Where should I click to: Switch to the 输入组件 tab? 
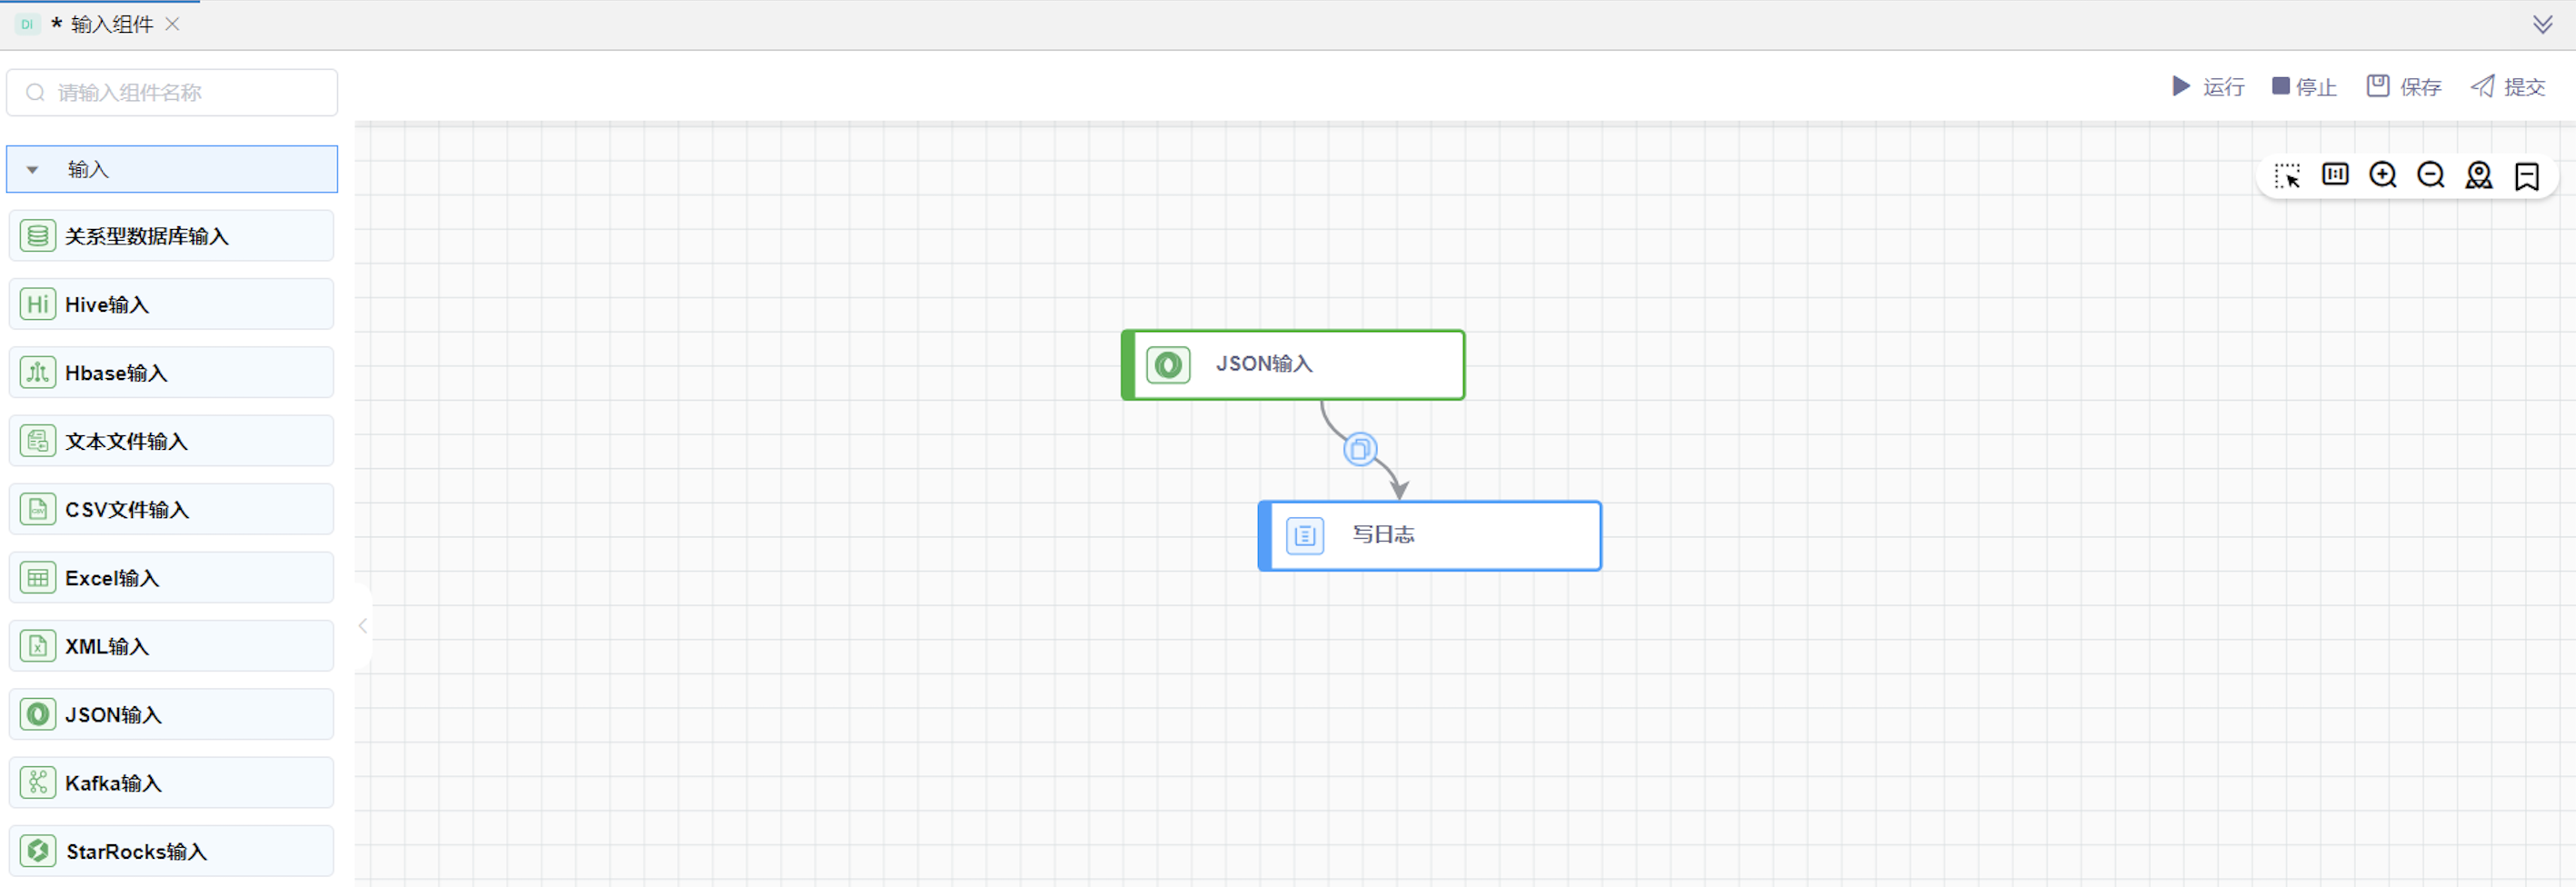[x=111, y=24]
